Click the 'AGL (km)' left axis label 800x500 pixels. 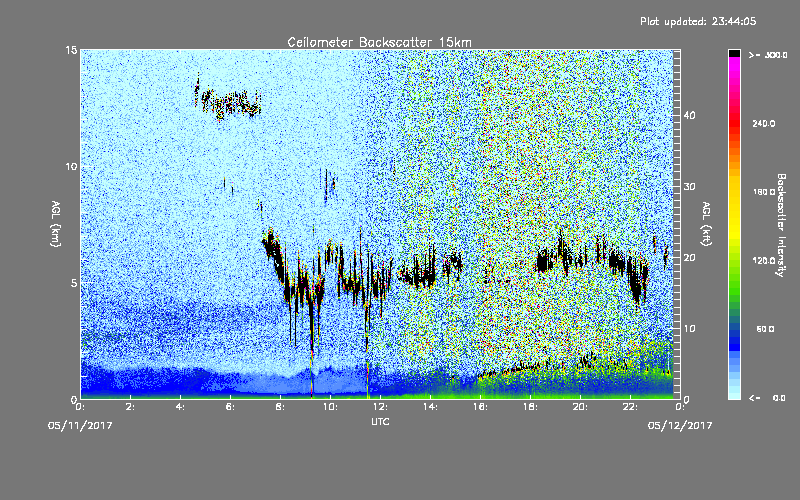56,223
